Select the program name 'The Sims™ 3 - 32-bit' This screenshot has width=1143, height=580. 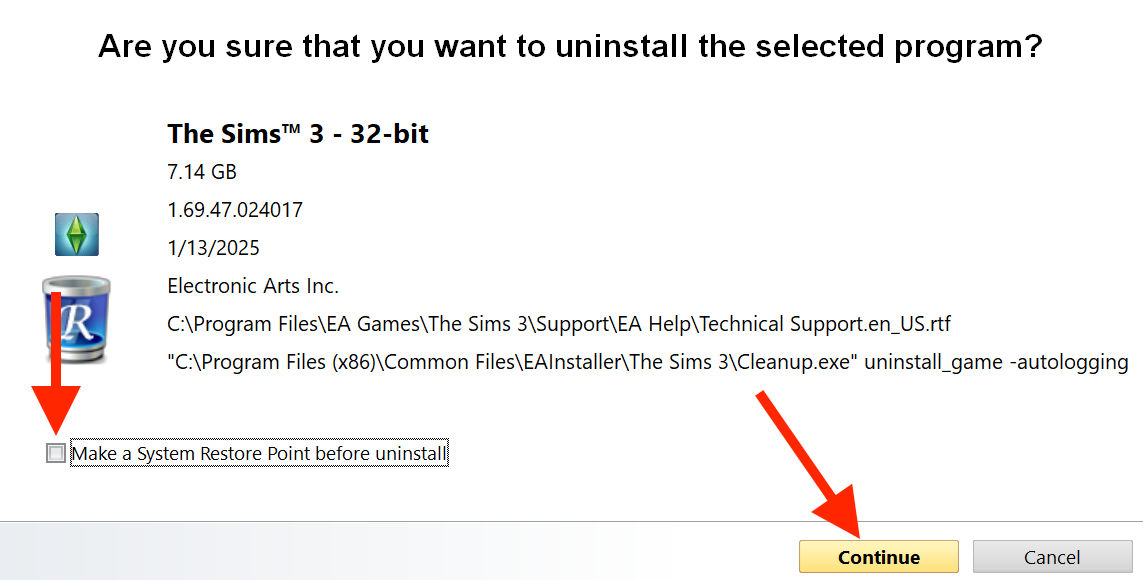298,134
